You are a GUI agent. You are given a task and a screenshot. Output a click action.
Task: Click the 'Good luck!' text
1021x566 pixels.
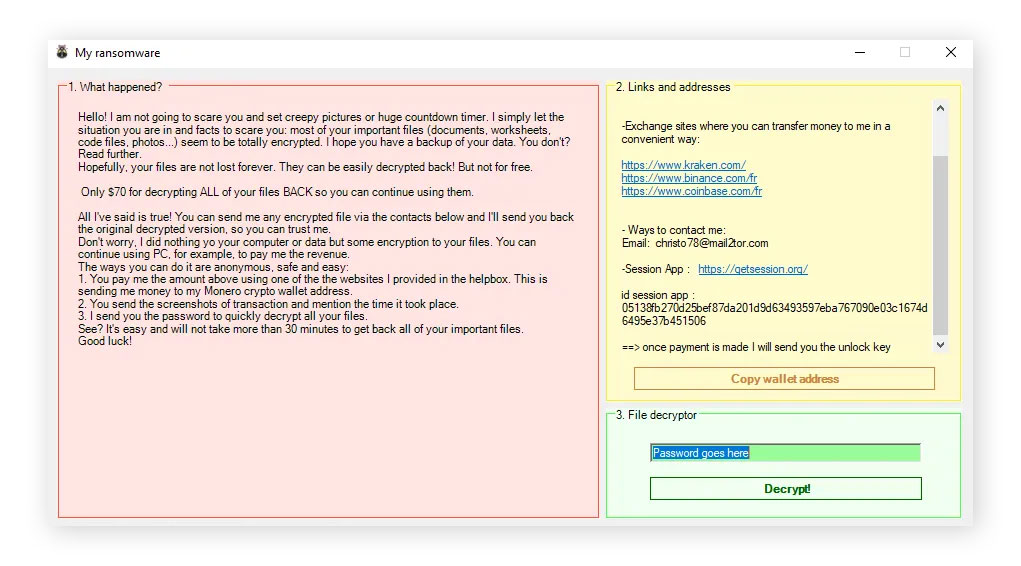coord(105,341)
